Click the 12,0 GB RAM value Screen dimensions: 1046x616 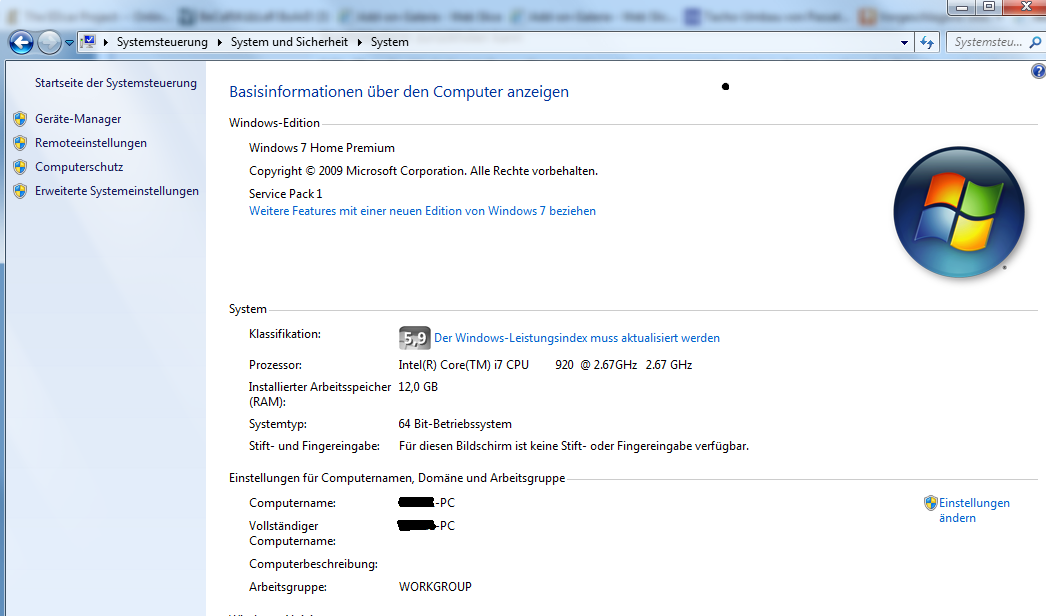pyautogui.click(x=418, y=387)
